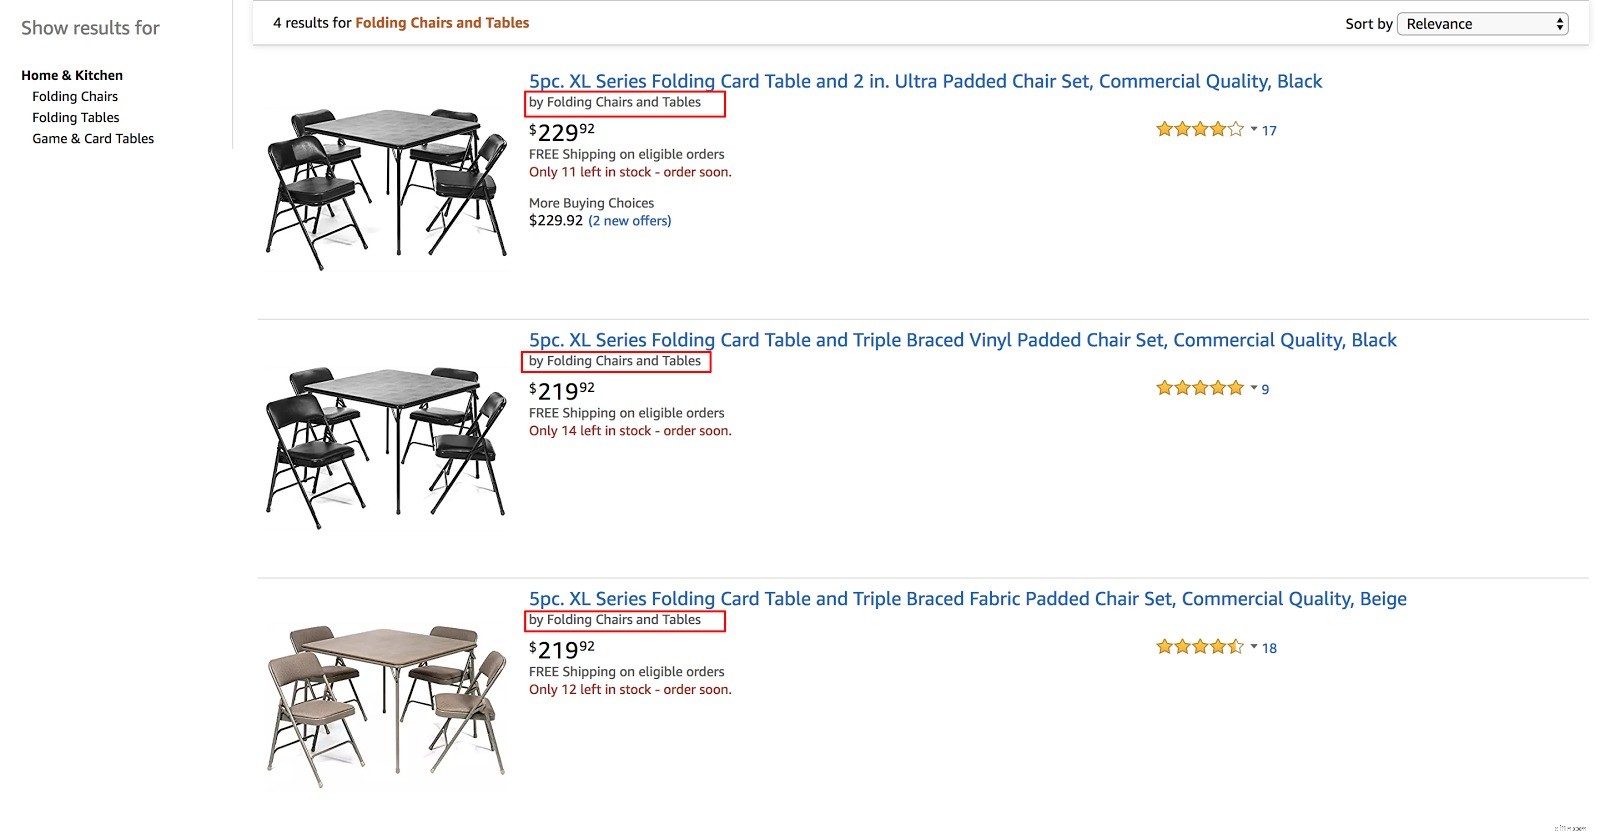Select Folding Tables in the sidebar
1600x834 pixels.
click(75, 117)
